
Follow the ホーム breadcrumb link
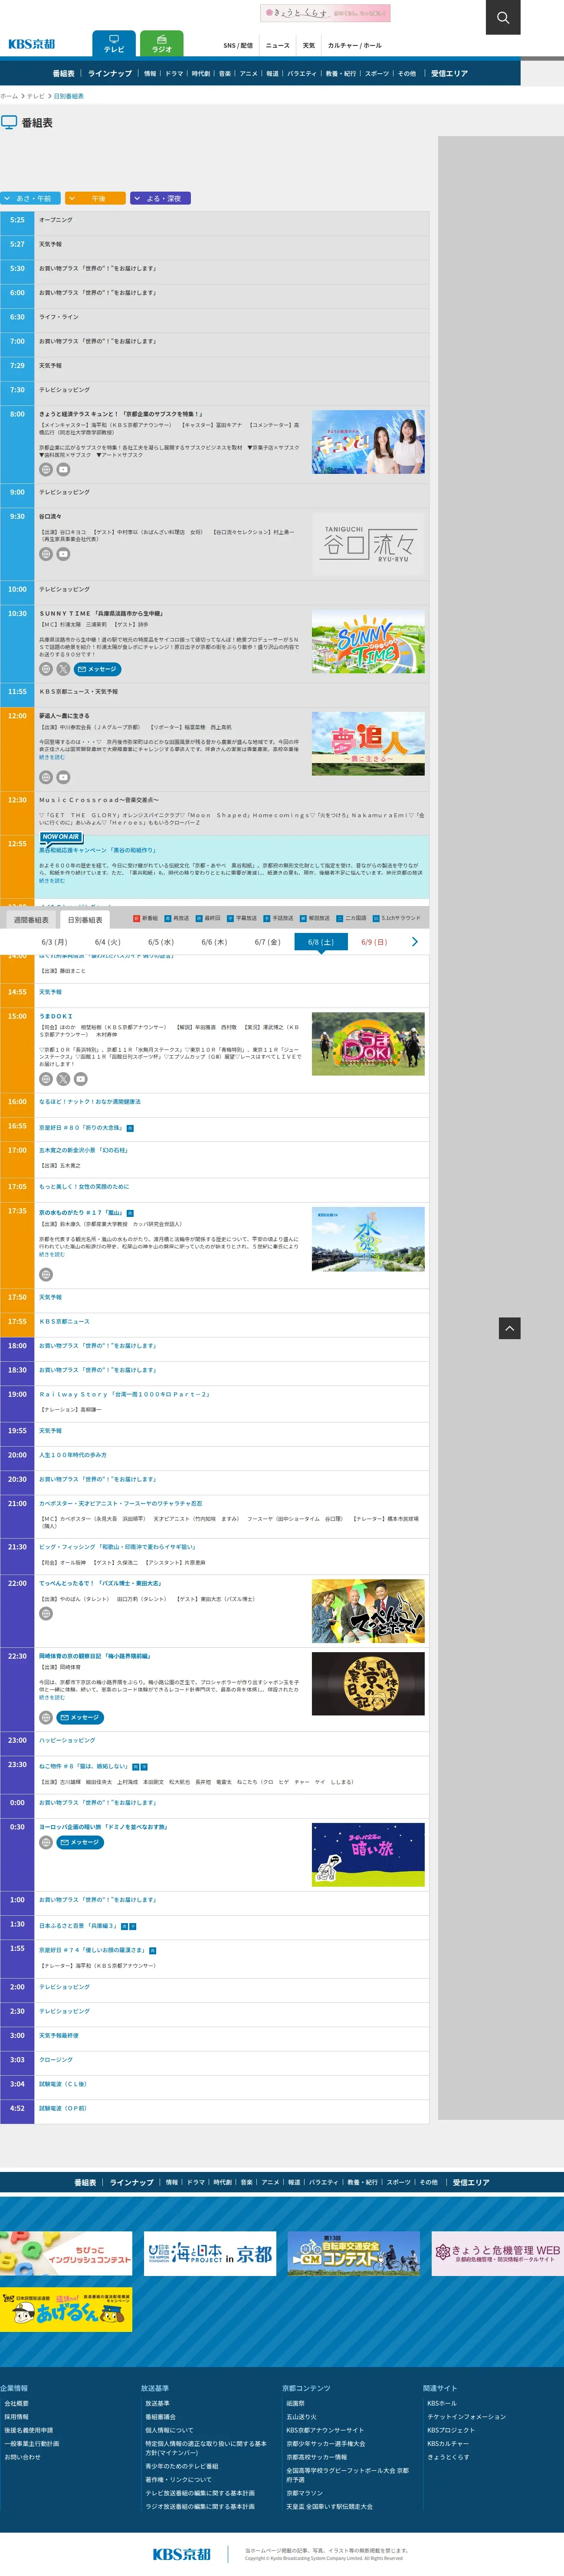point(9,96)
